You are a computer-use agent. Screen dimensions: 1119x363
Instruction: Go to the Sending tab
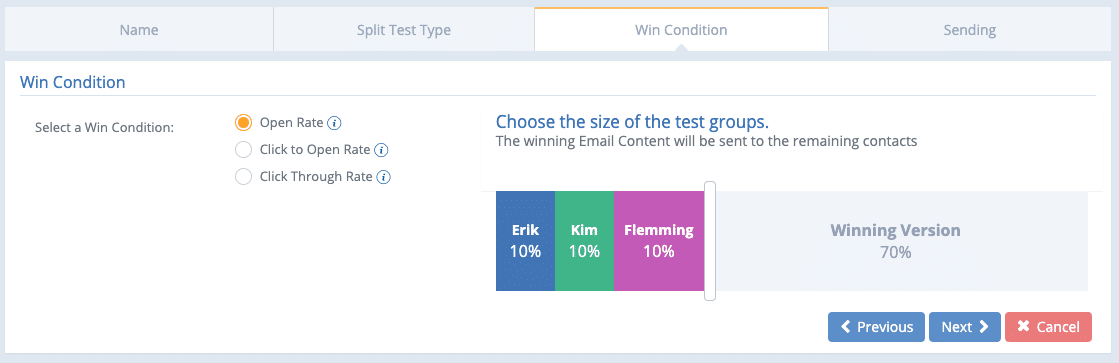969,30
